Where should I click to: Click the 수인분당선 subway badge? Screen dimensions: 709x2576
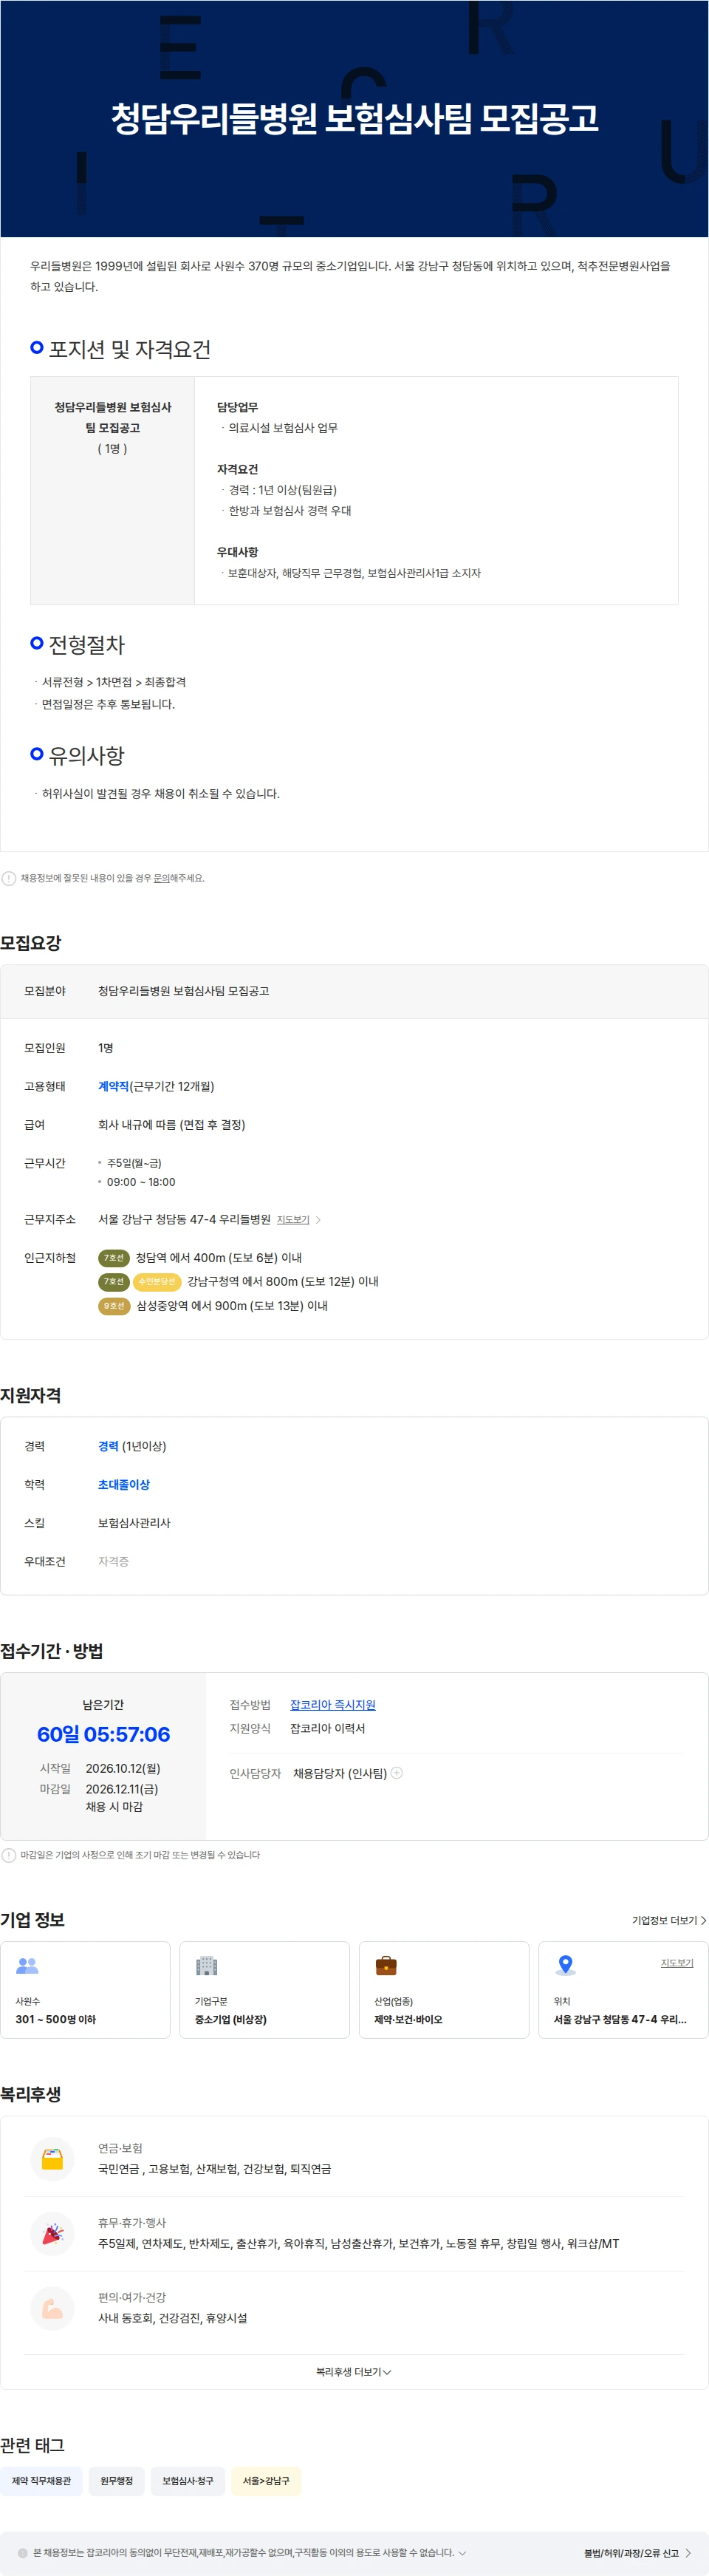[x=157, y=1282]
